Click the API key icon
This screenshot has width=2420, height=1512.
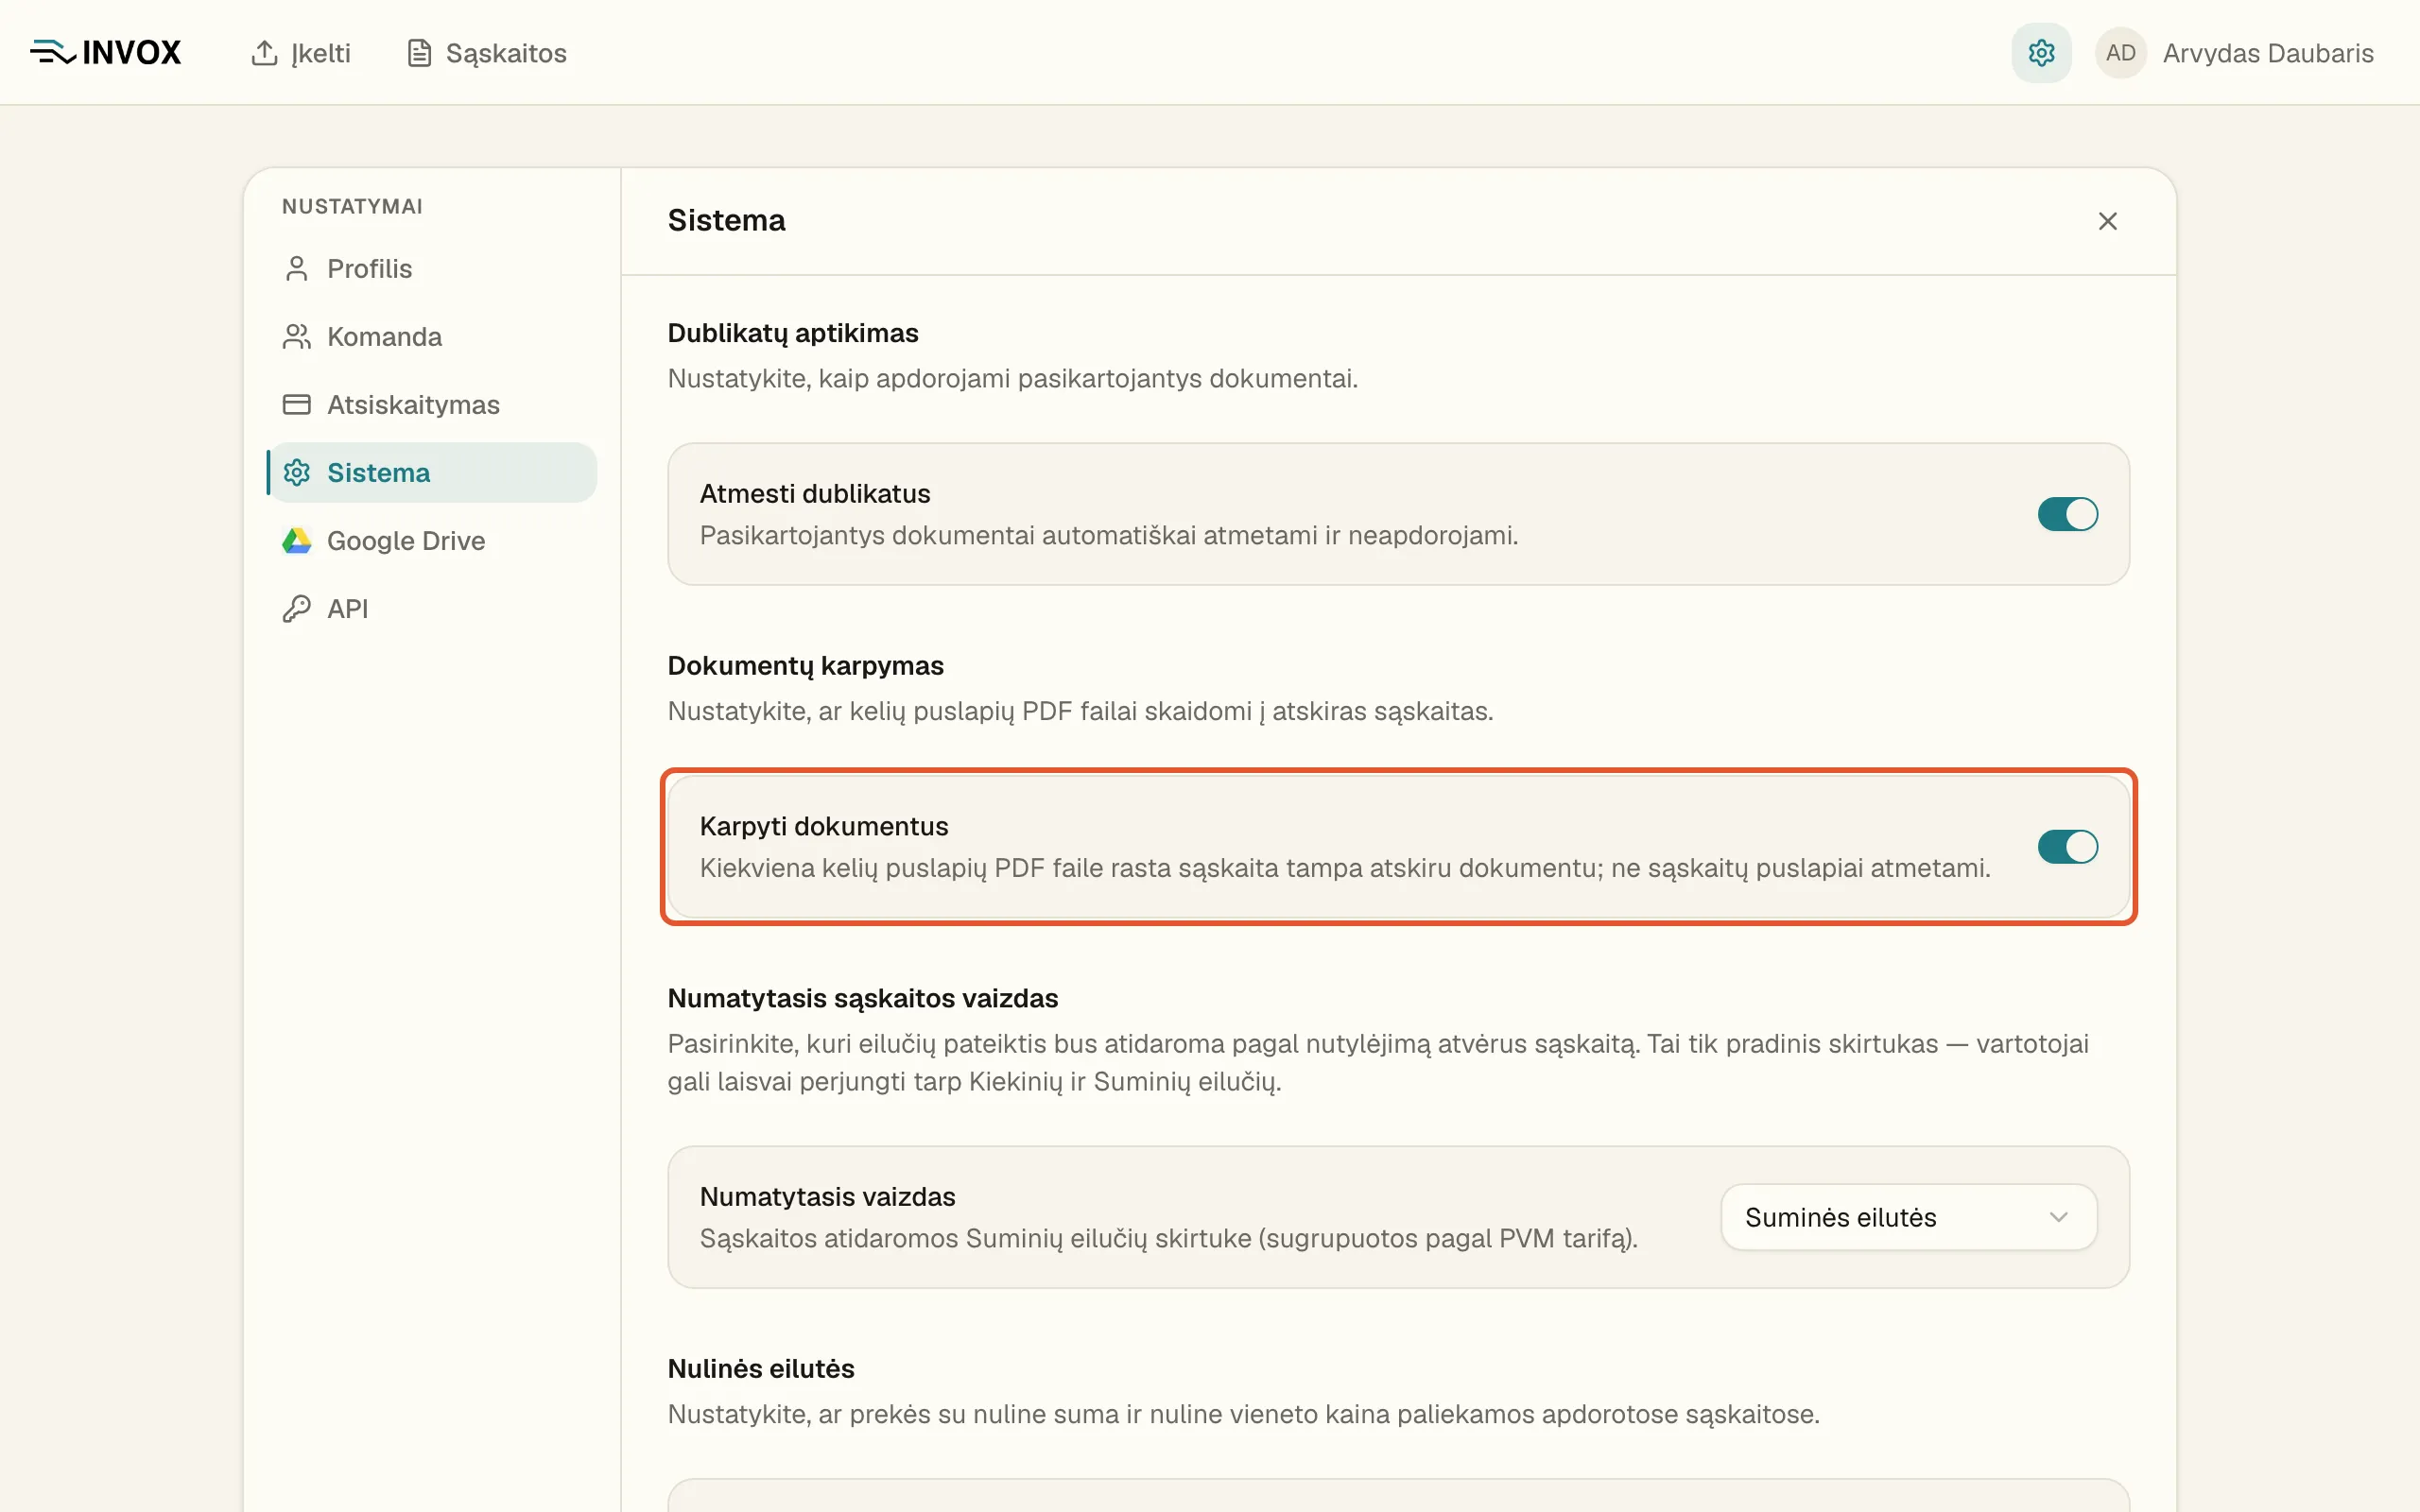tap(296, 609)
